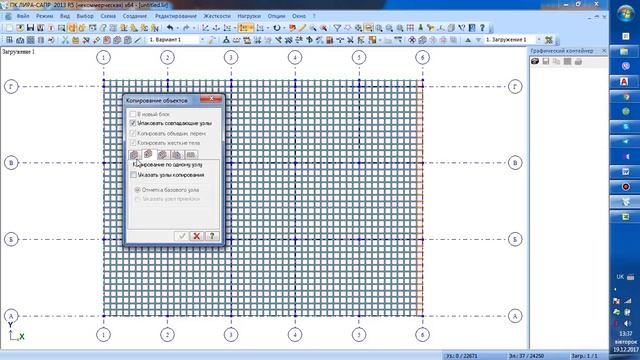
Task: Click the context help arrow-question icon
Action: coord(462,28)
